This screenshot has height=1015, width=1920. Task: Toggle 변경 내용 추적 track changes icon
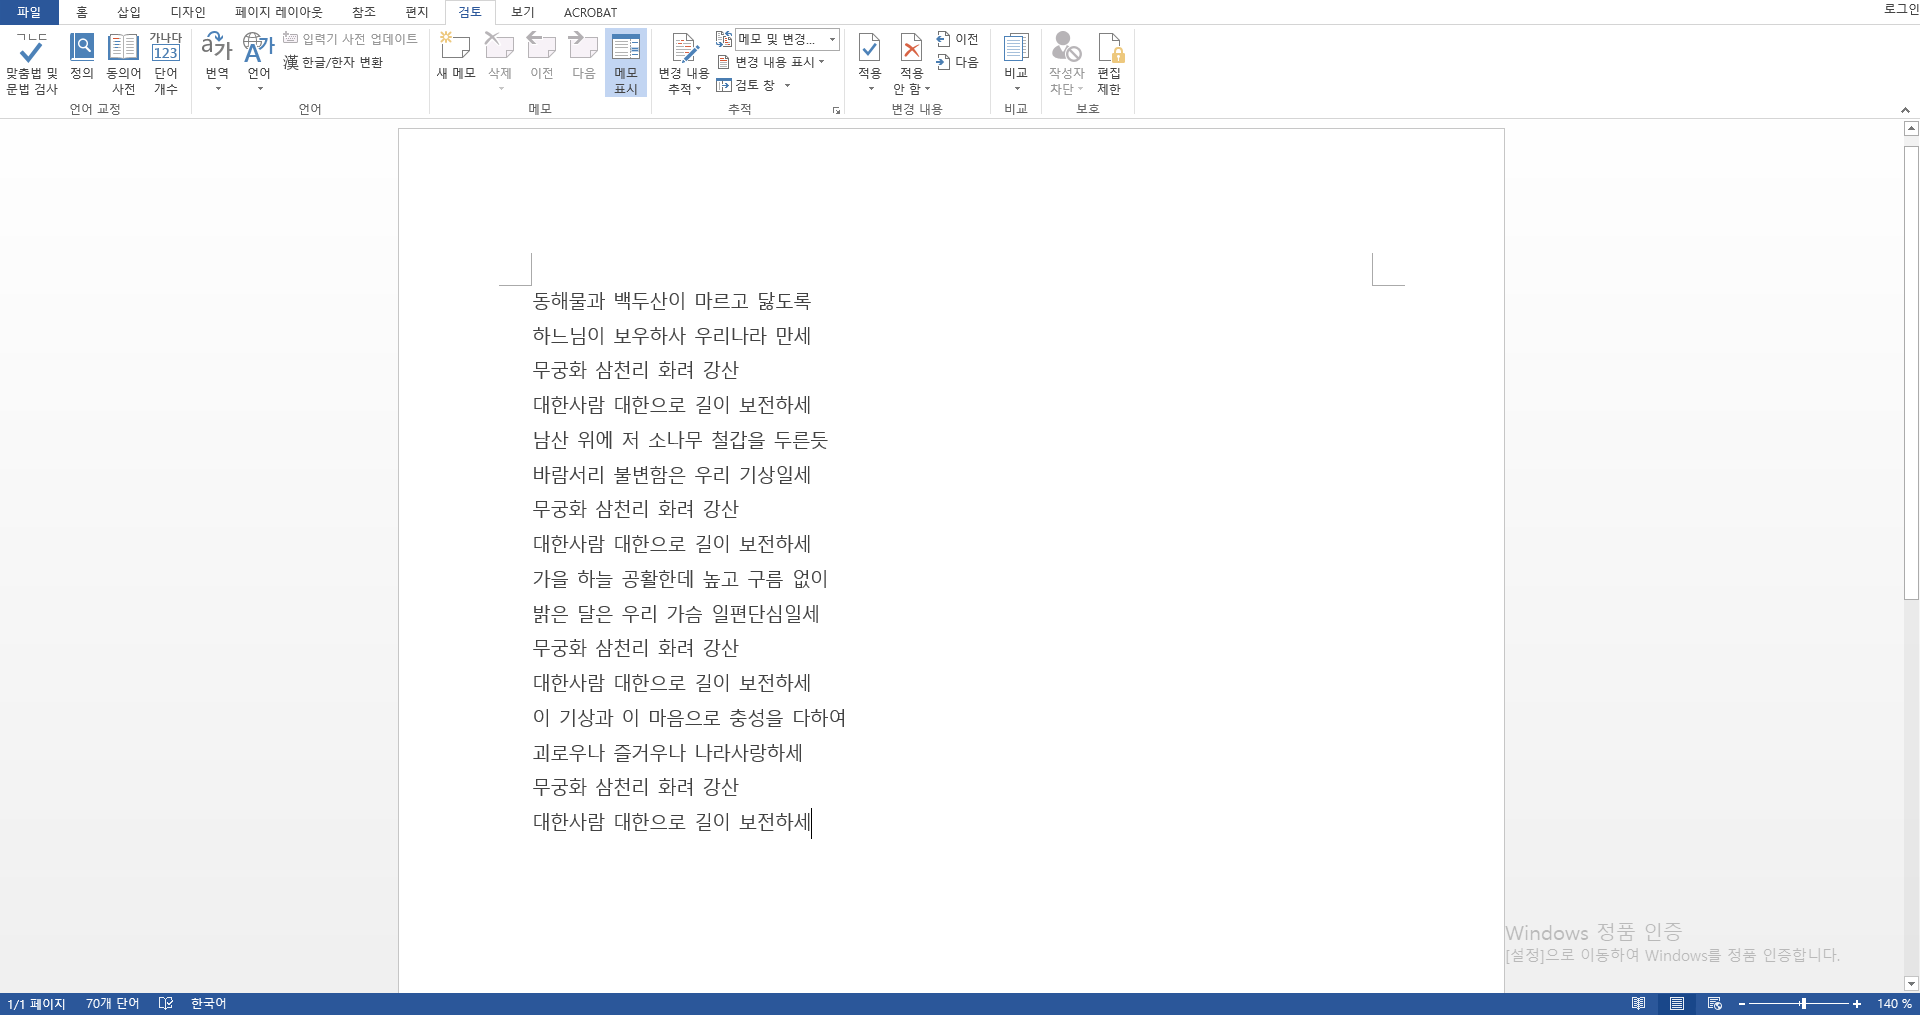[684, 49]
